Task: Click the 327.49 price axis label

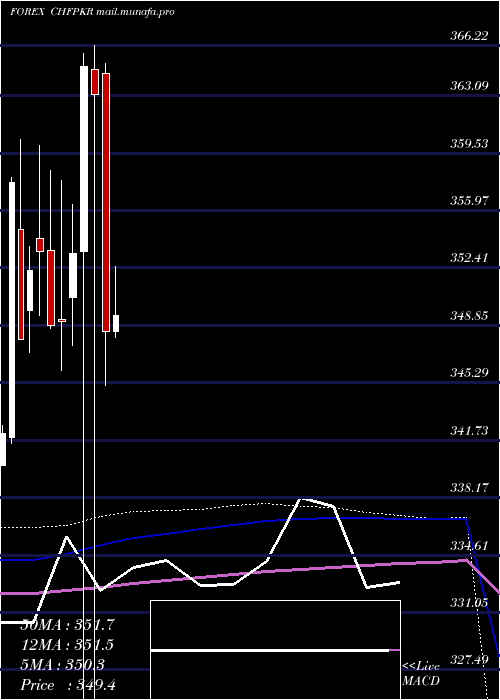Action: (x=469, y=660)
